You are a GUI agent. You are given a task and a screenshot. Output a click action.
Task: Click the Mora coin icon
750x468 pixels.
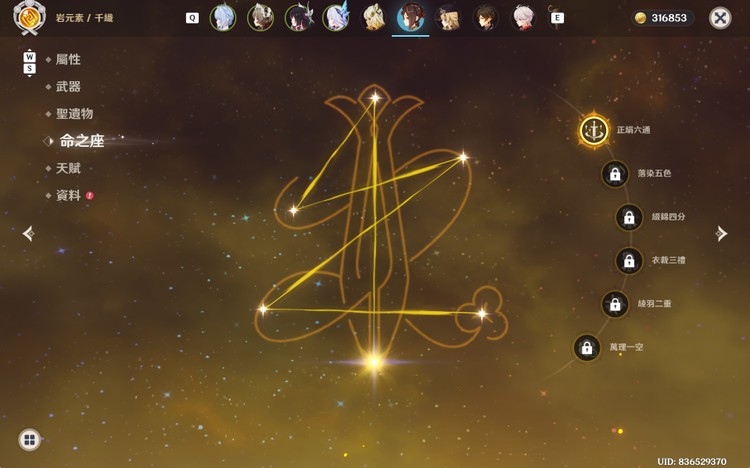(640, 18)
